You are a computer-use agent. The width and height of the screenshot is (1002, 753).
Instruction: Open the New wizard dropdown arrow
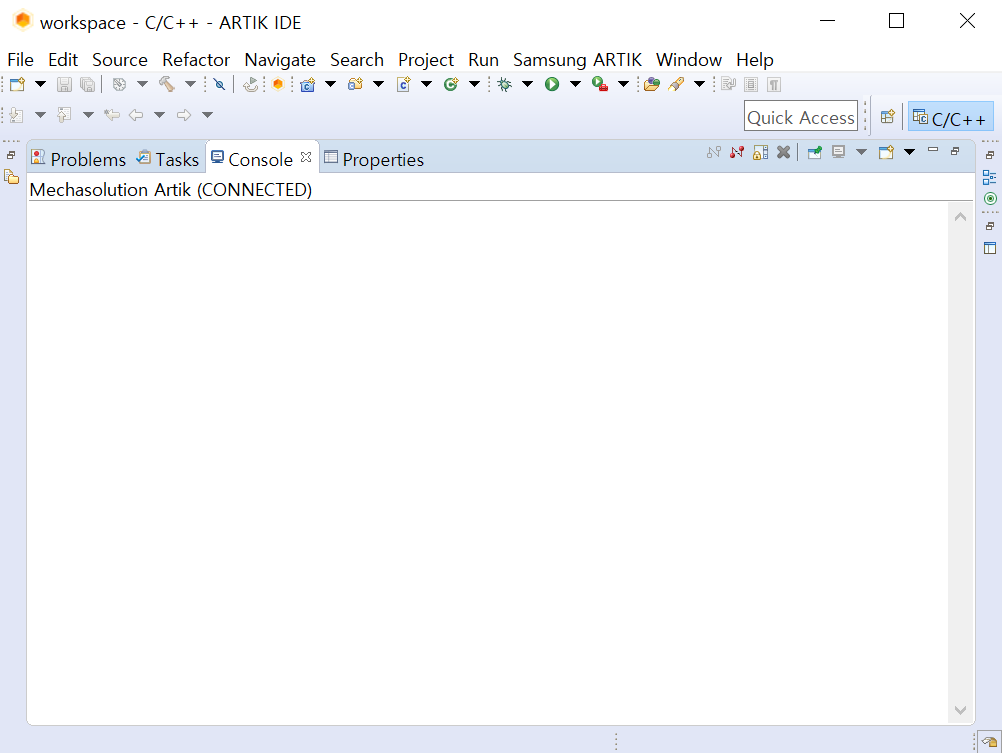point(40,84)
